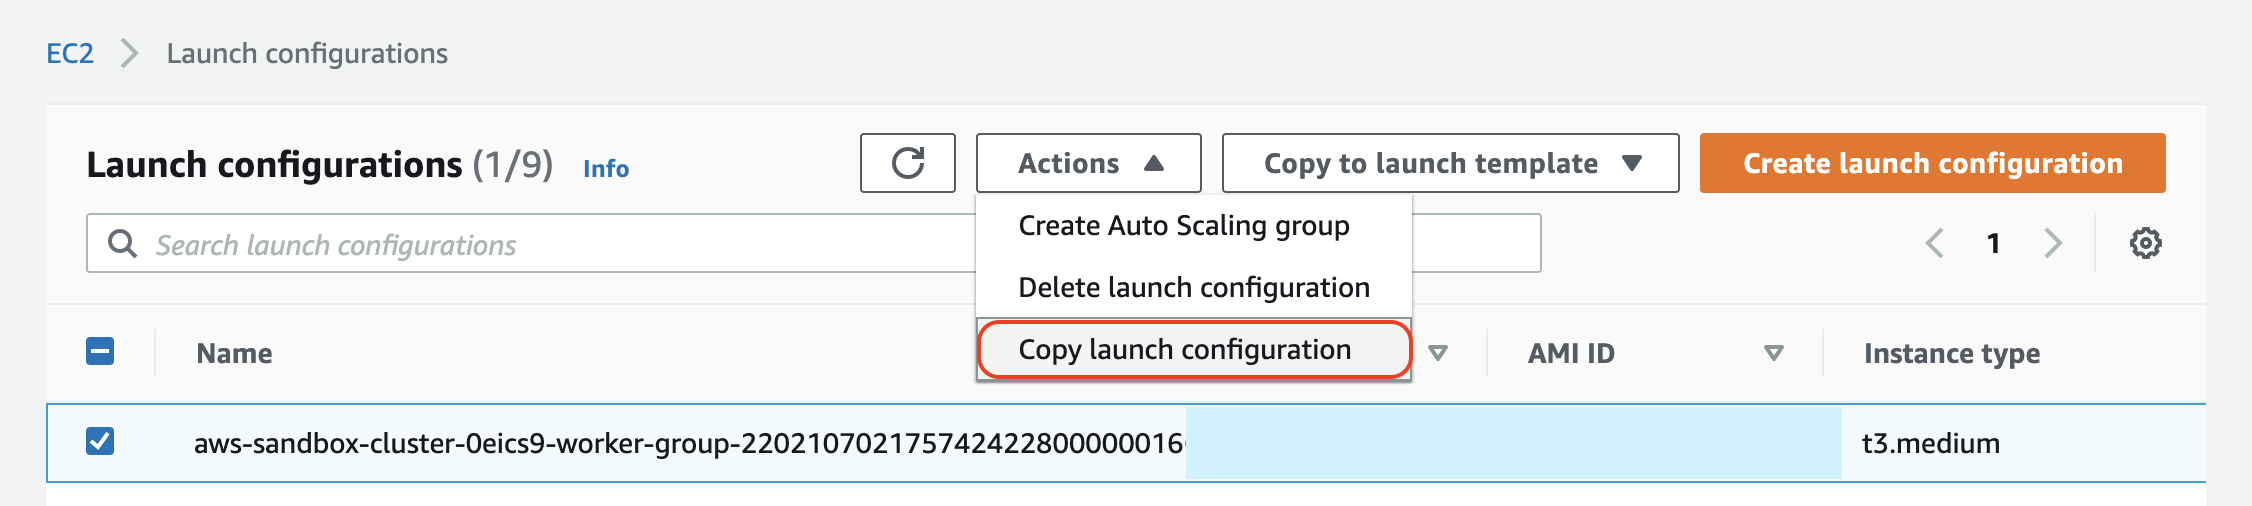Toggle select-all checkbox in header
The image size is (2252, 506).
coord(100,351)
